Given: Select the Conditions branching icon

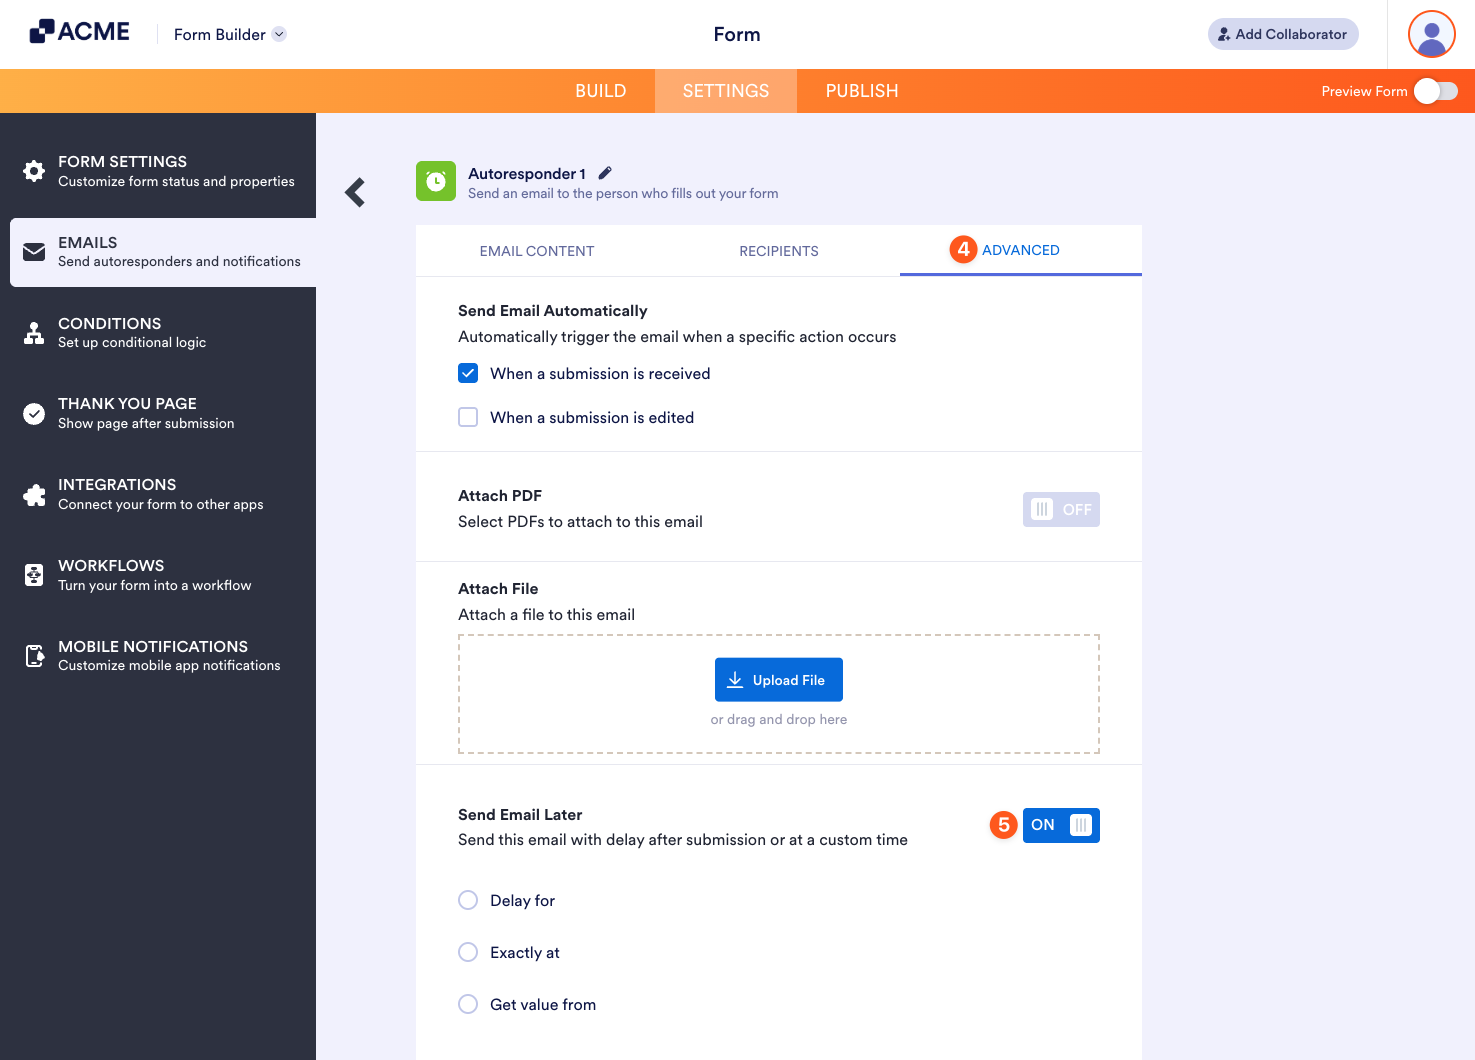Looking at the screenshot, I should (34, 332).
